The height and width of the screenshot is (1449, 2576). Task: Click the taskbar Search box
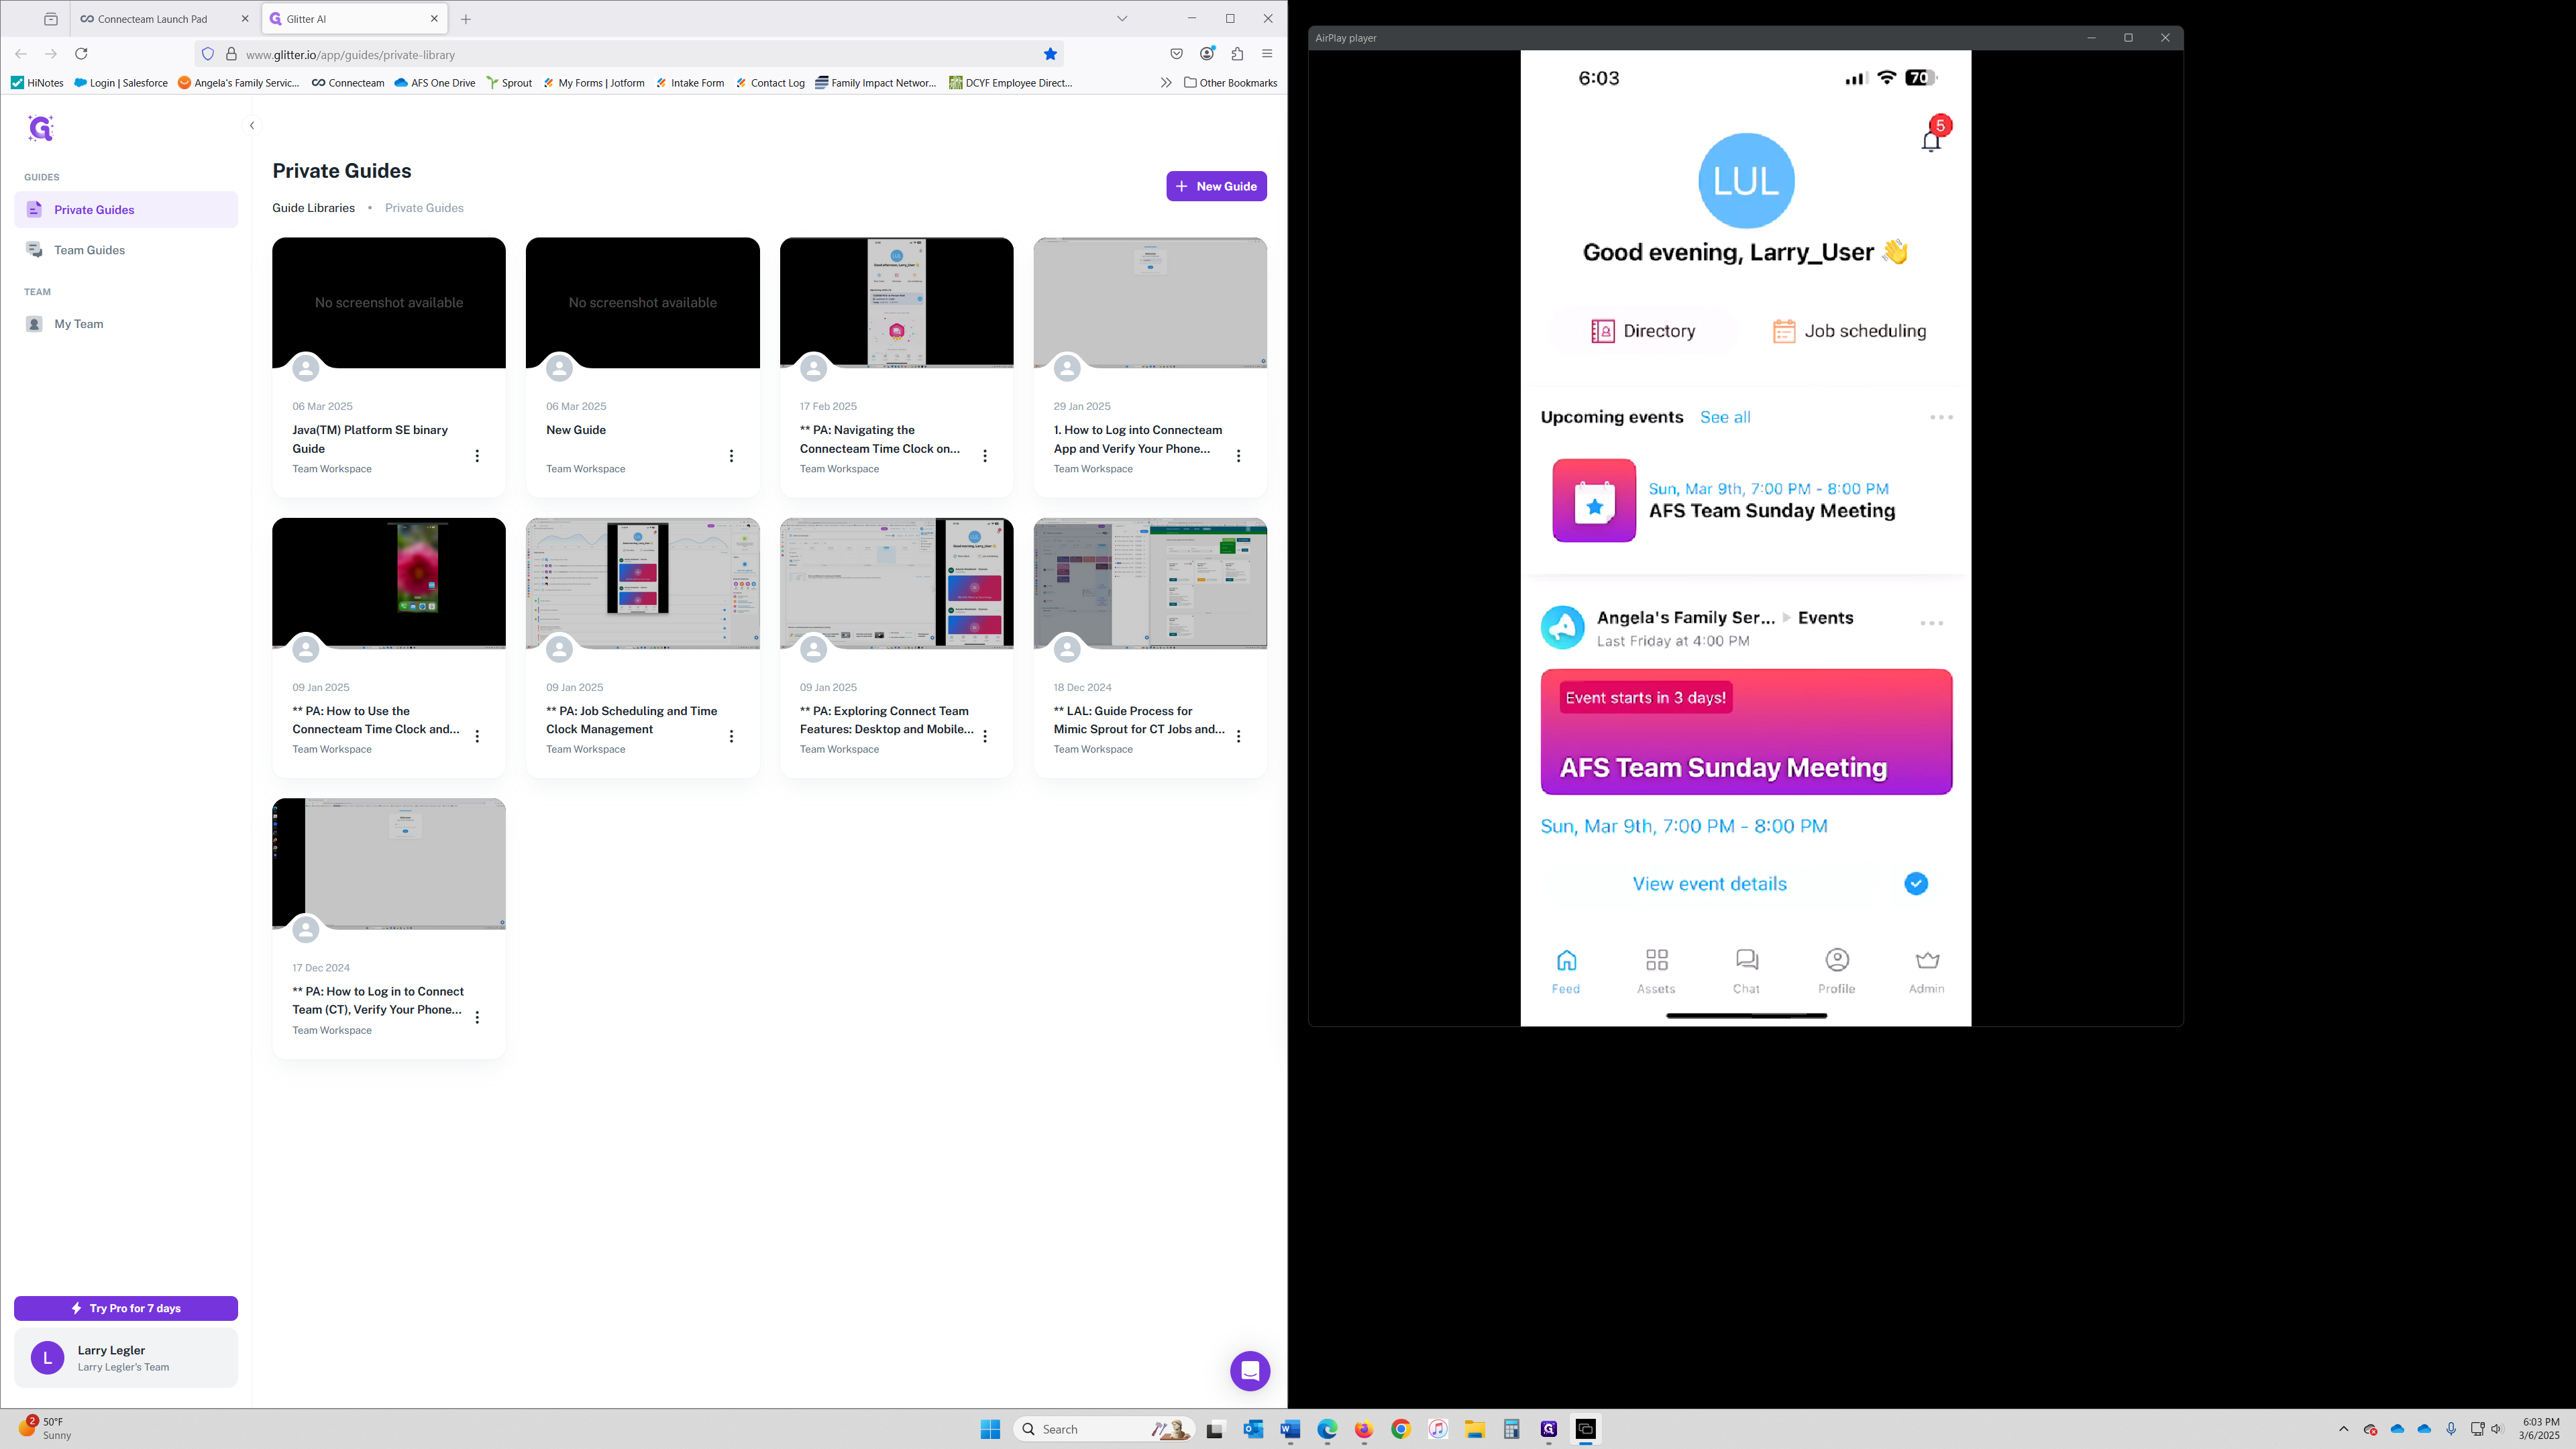[1105, 1429]
